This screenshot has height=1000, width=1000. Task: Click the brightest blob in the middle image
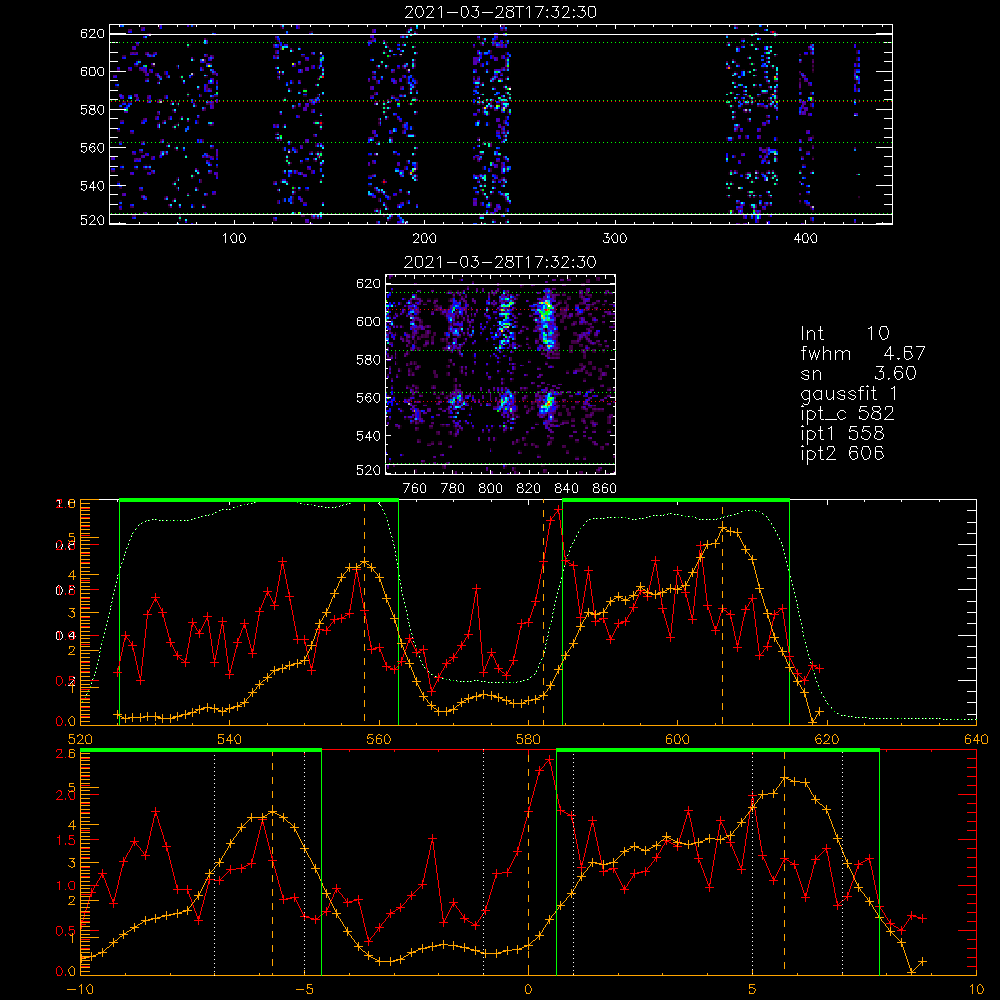545,312
